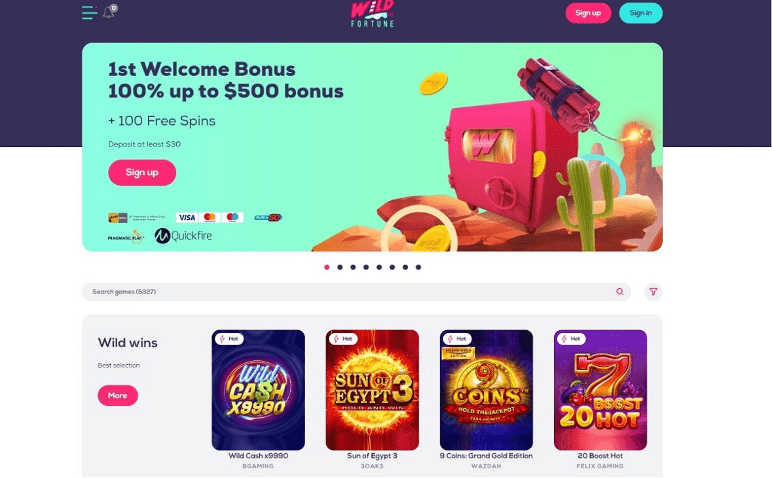772x478 pixels.
Task: Click the Pragmatic Play logo
Action: pyautogui.click(x=126, y=237)
